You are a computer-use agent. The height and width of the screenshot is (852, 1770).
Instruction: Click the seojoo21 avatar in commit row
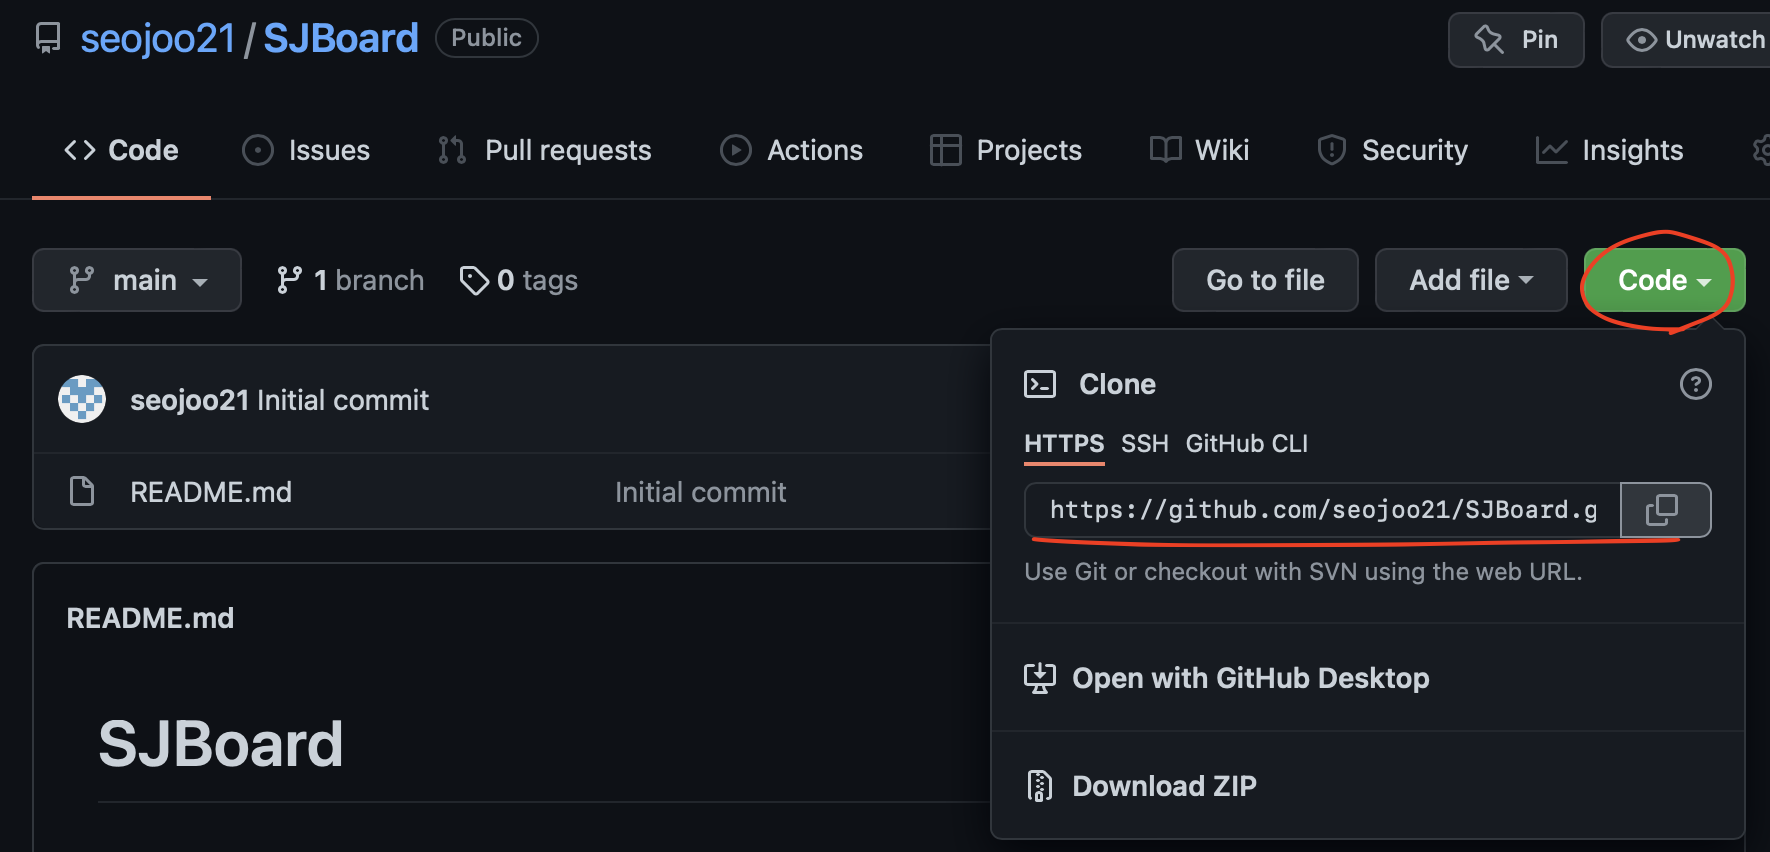(82, 399)
